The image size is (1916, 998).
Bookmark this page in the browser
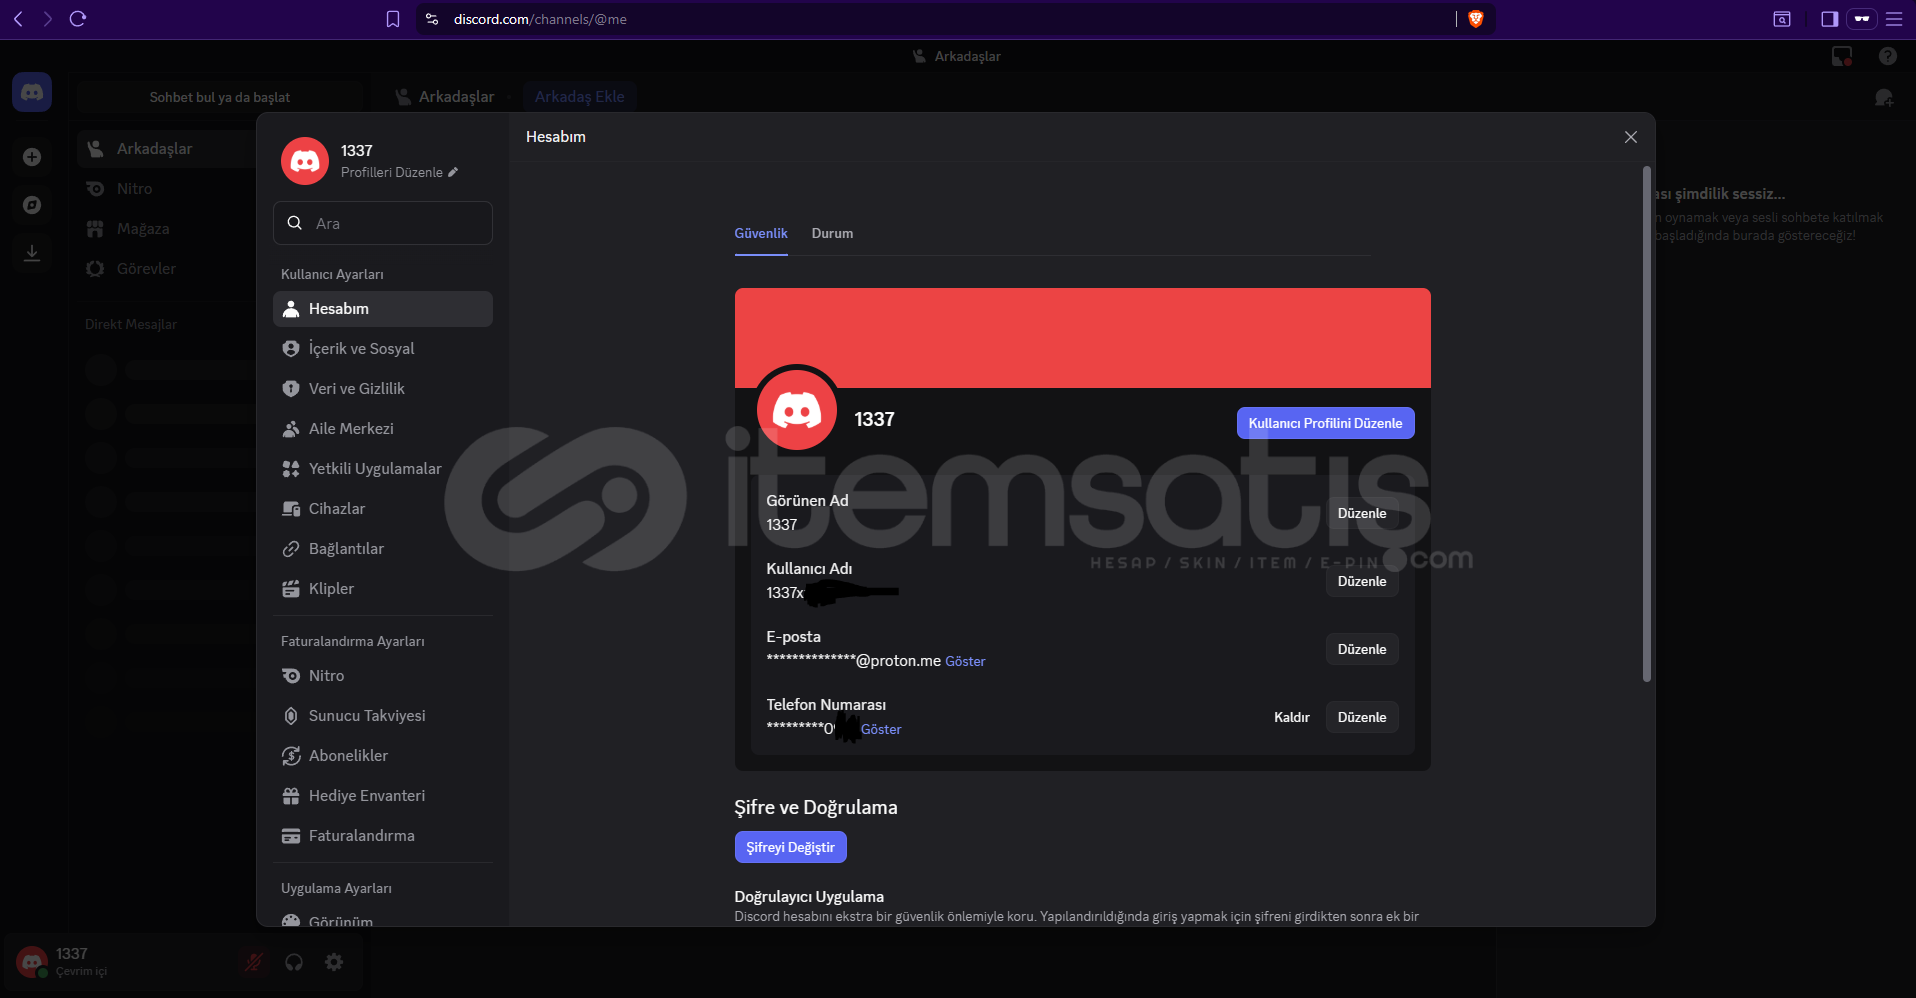pyautogui.click(x=393, y=19)
